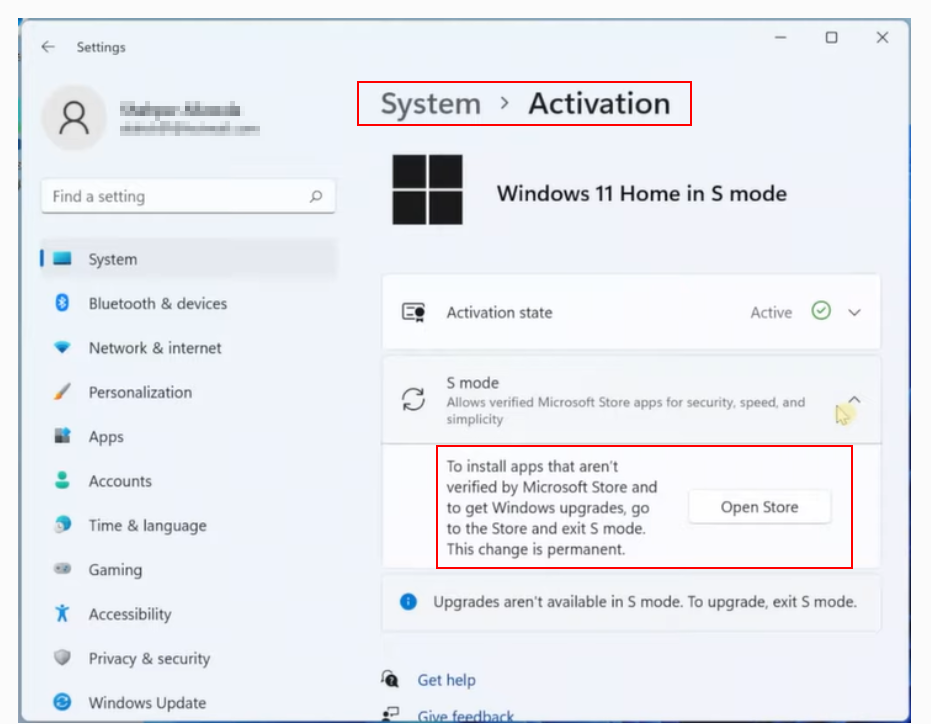Click the Give feedback icon

pos(390,714)
